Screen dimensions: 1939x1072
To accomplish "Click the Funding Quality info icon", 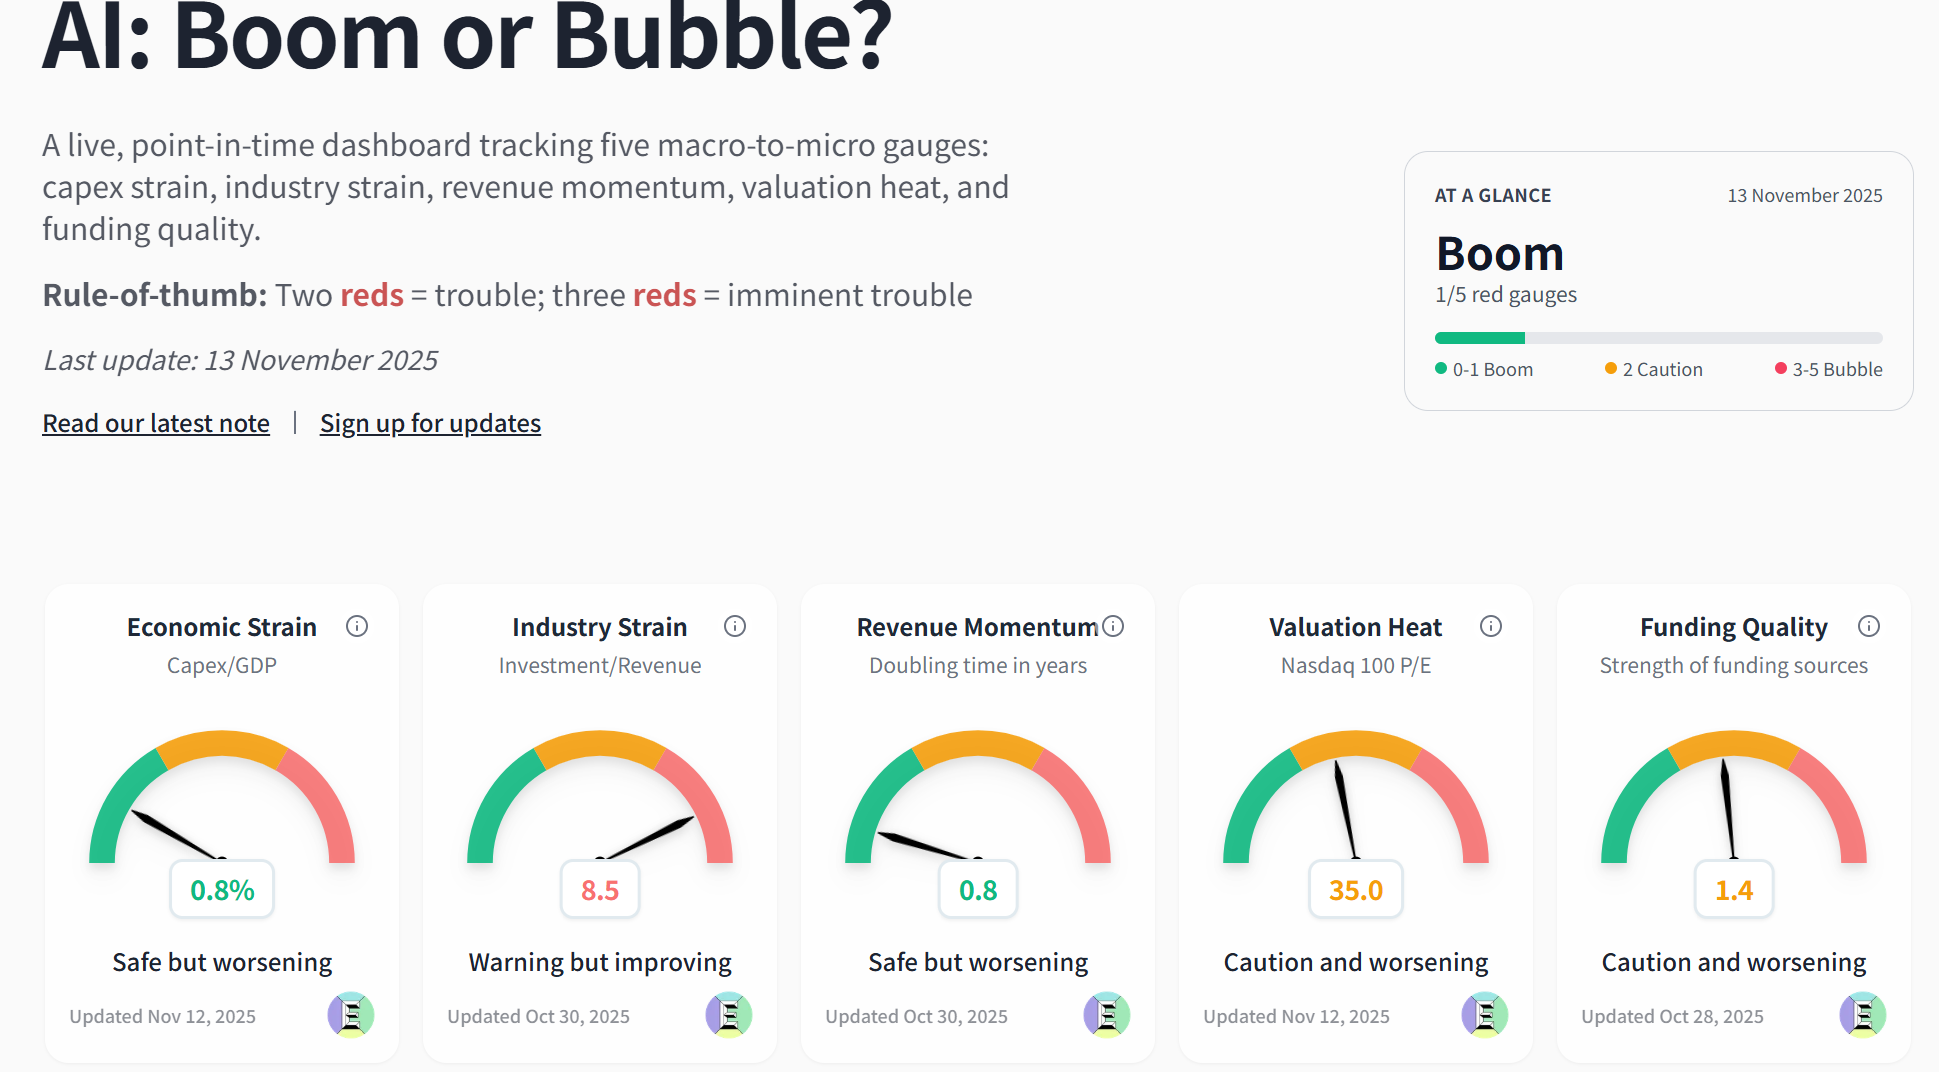I will [x=1869, y=626].
